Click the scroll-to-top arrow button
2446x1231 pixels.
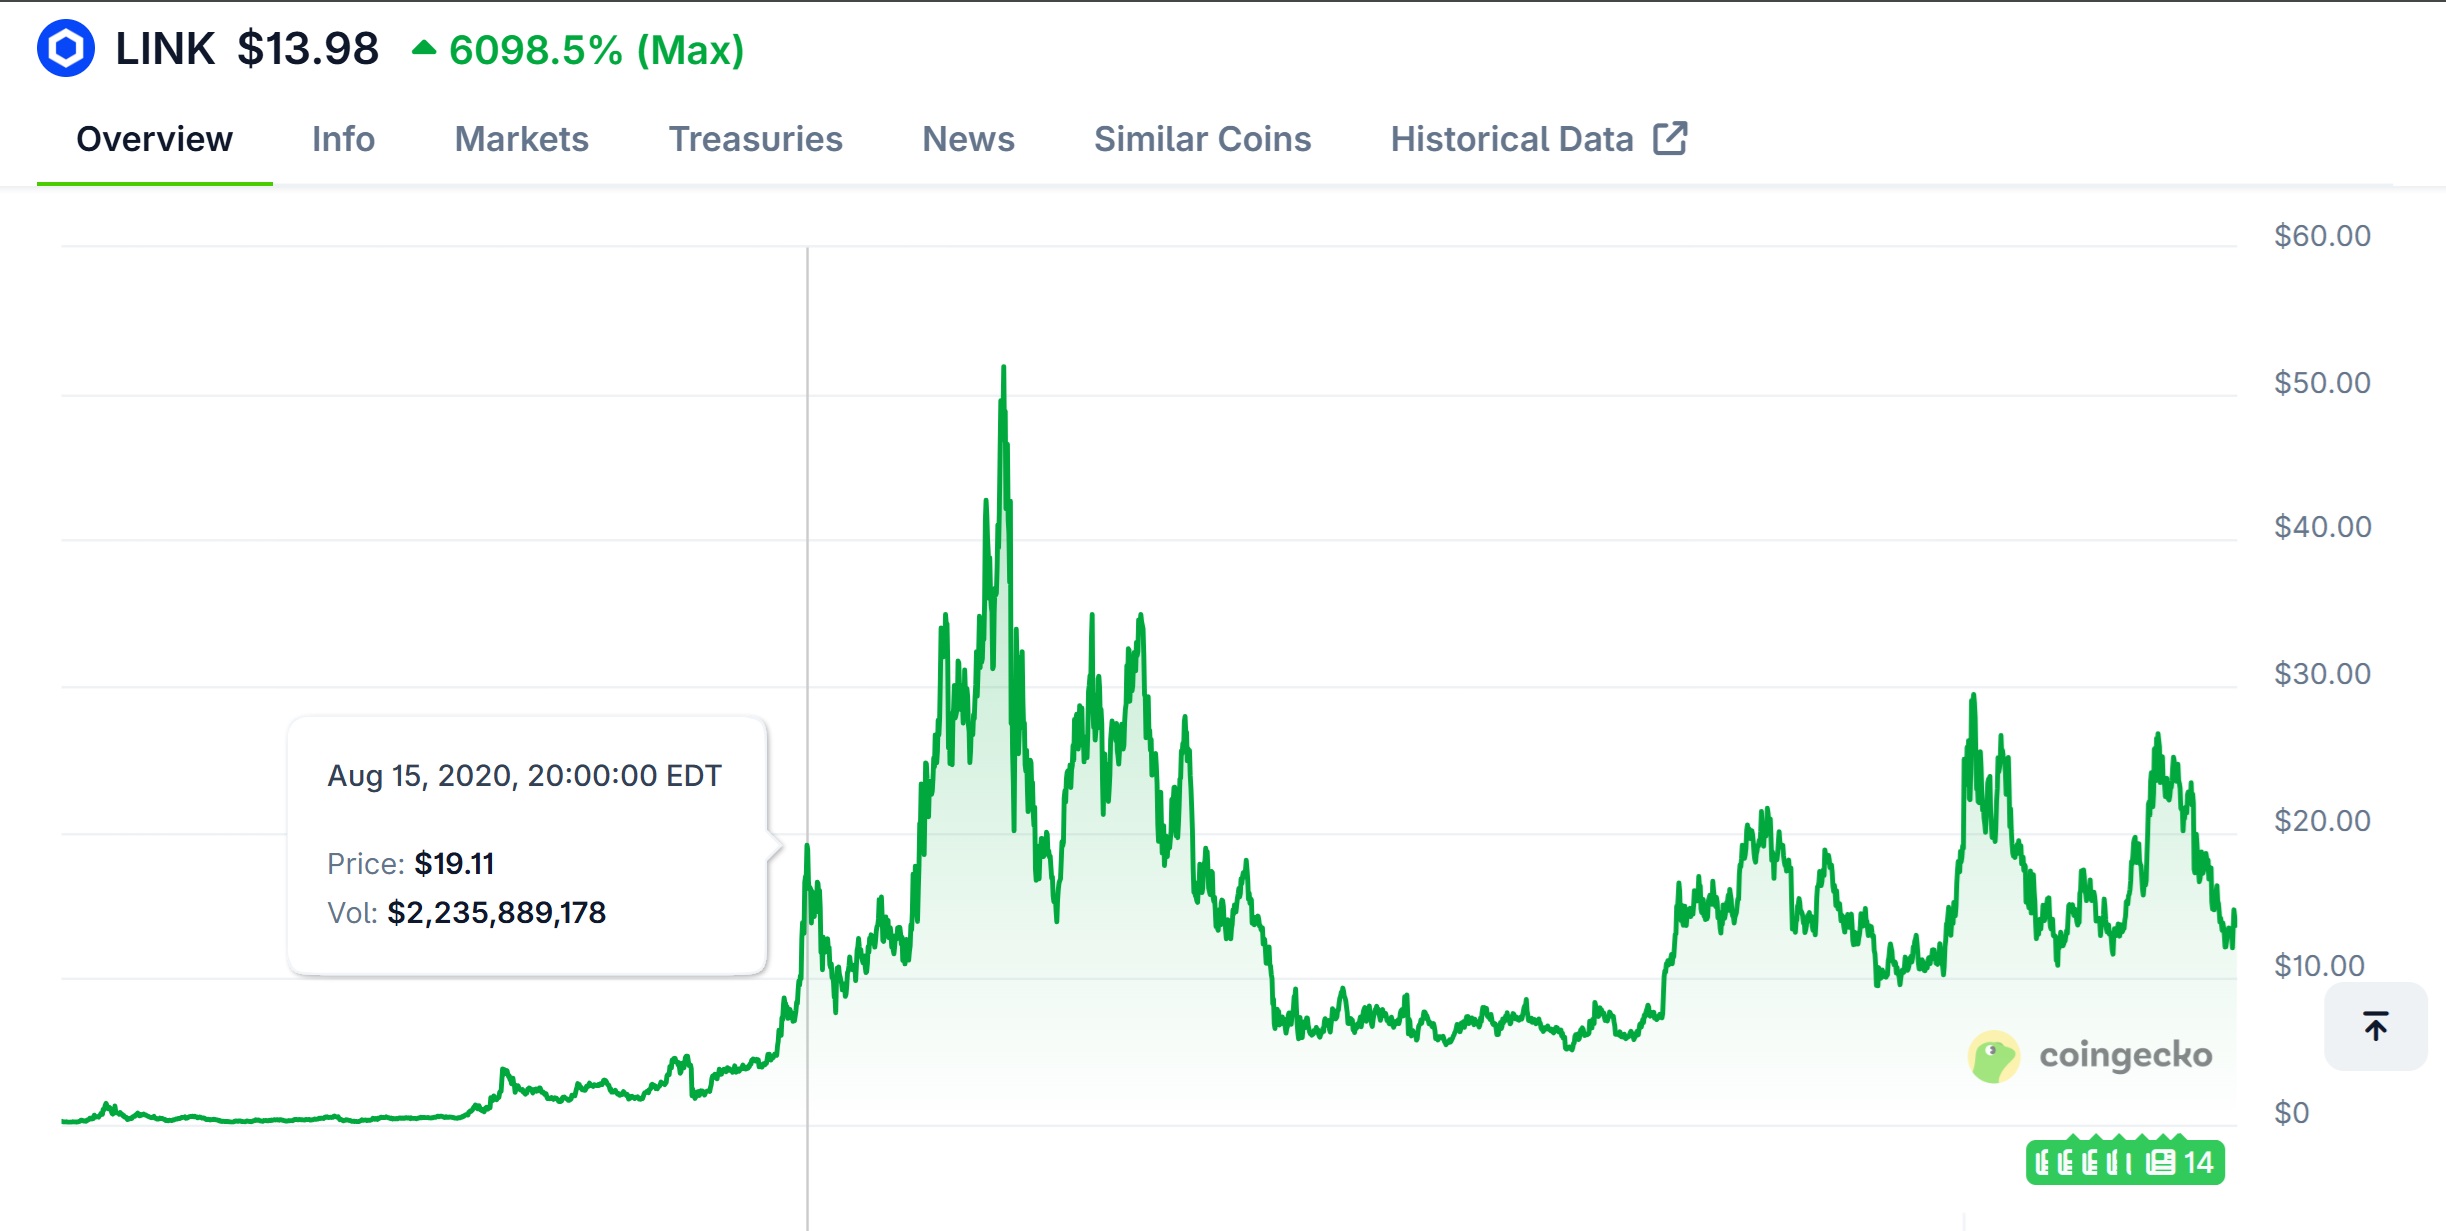pos(2375,1026)
